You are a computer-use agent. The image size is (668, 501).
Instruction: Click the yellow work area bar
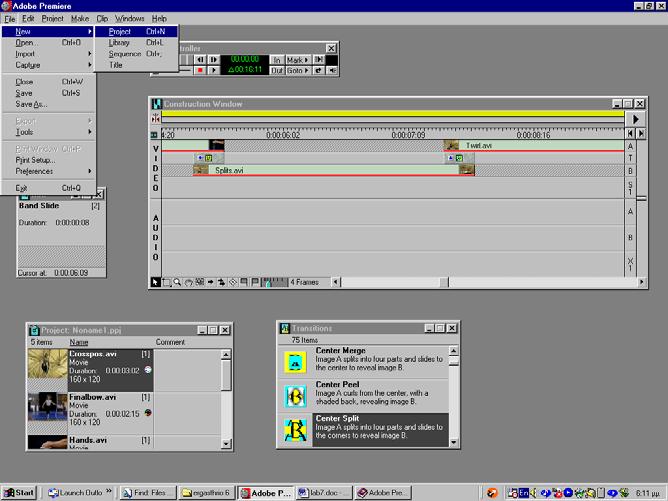click(393, 113)
